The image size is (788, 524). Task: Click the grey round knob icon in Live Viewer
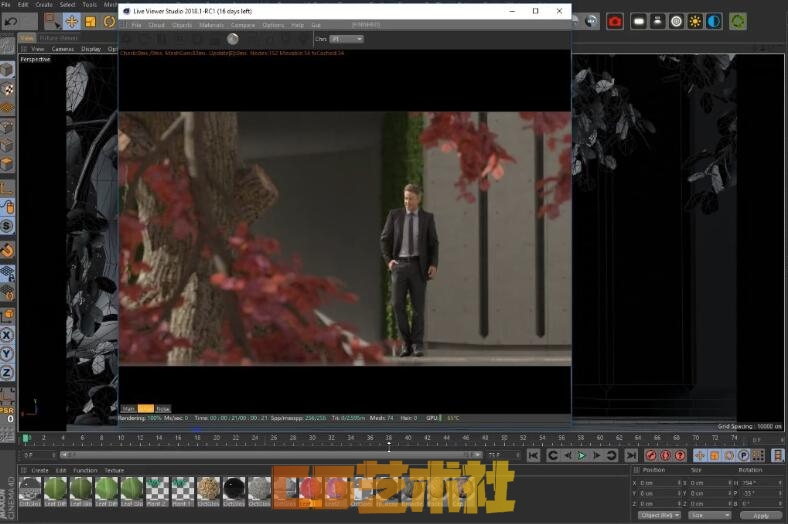[233, 39]
